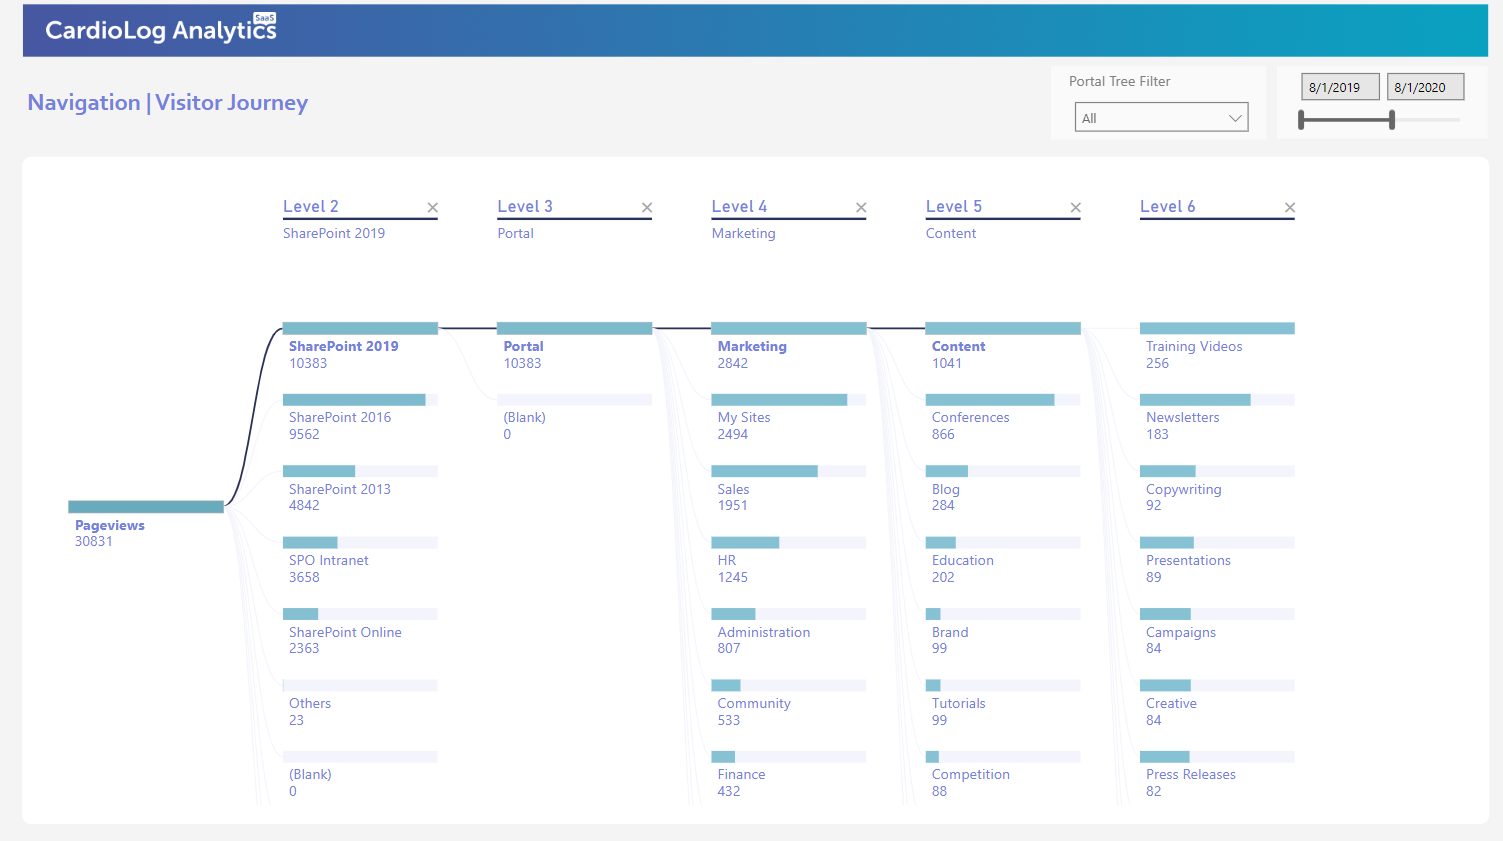Click the CardioLog Analytics logo

[161, 29]
